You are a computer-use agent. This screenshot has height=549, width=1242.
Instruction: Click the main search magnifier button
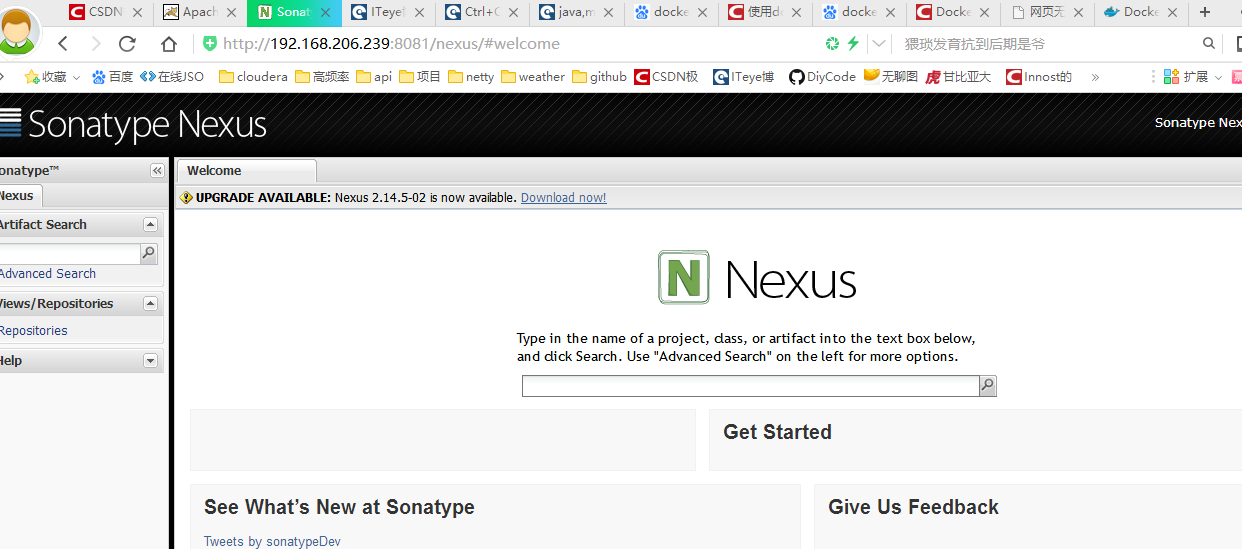click(x=988, y=386)
